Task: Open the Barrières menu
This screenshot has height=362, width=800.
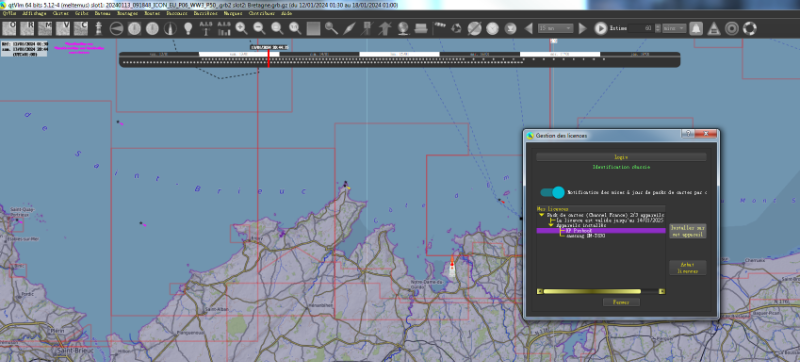Action: [205, 13]
